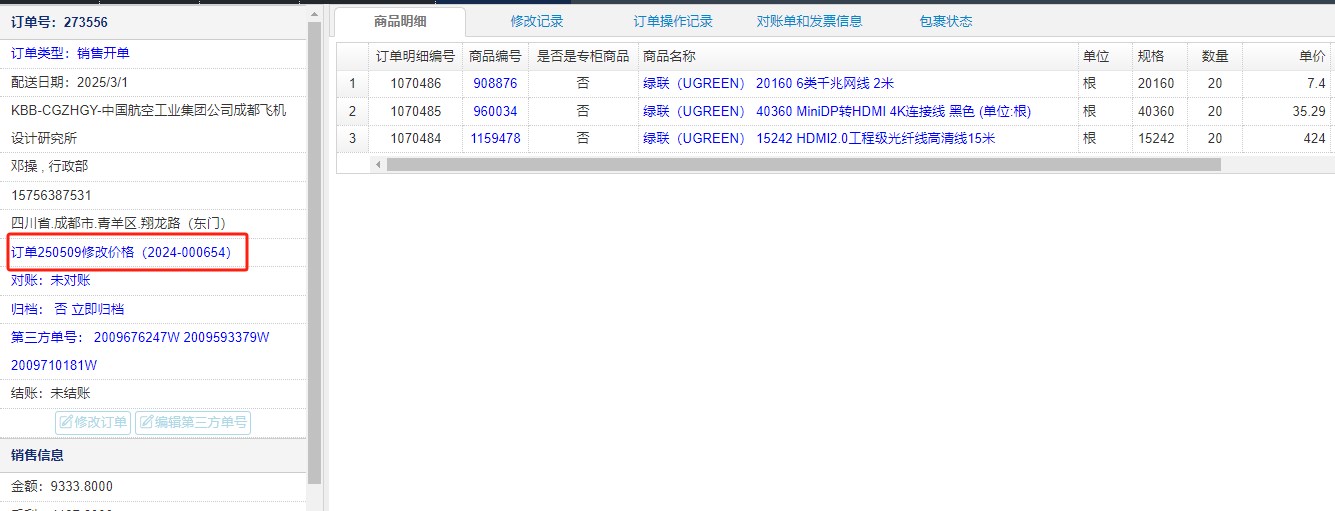Click the 销售信息 section header

tap(153, 455)
